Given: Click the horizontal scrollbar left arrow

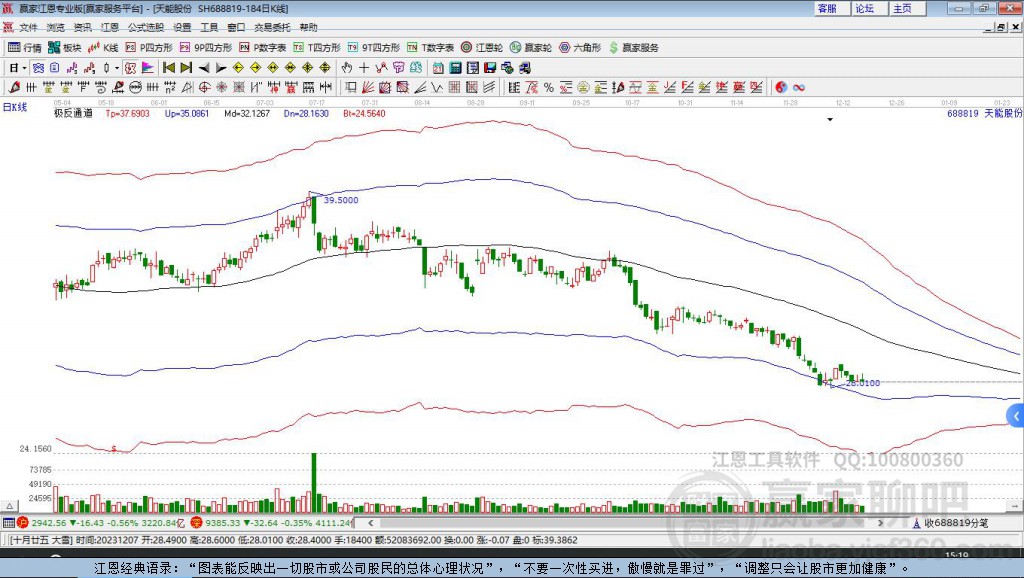Looking at the screenshot, I should coord(371,522).
